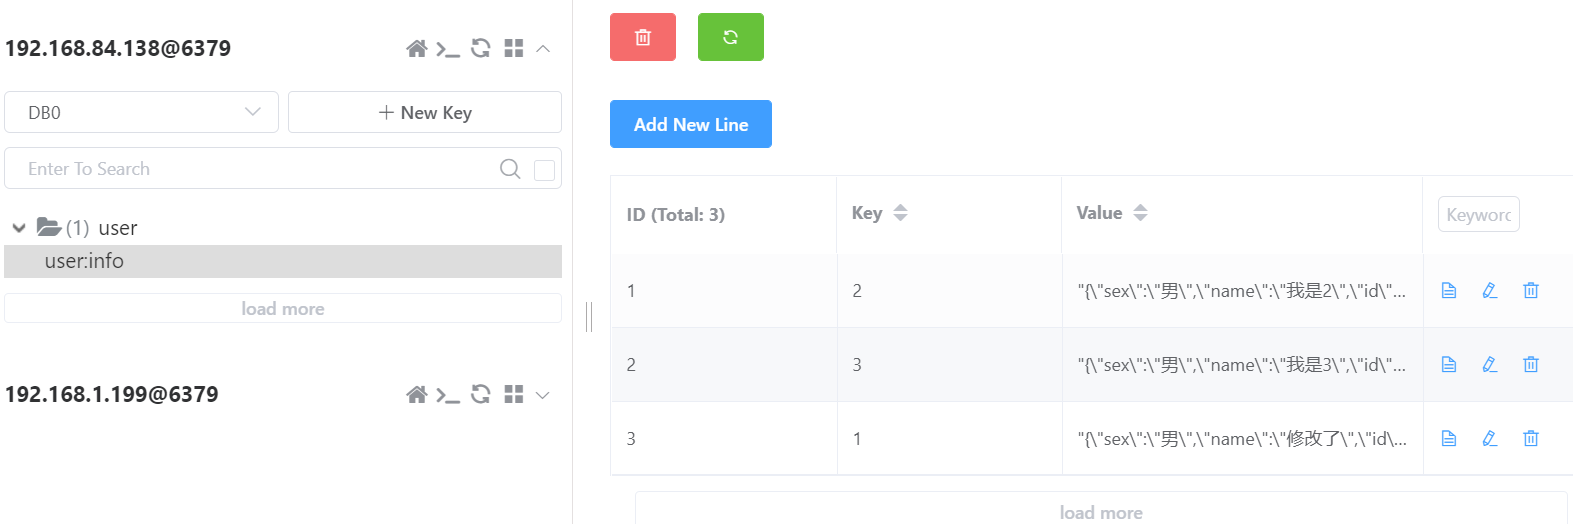
Task: Click home icon for 192.168.84.138 connection
Action: pyautogui.click(x=417, y=48)
